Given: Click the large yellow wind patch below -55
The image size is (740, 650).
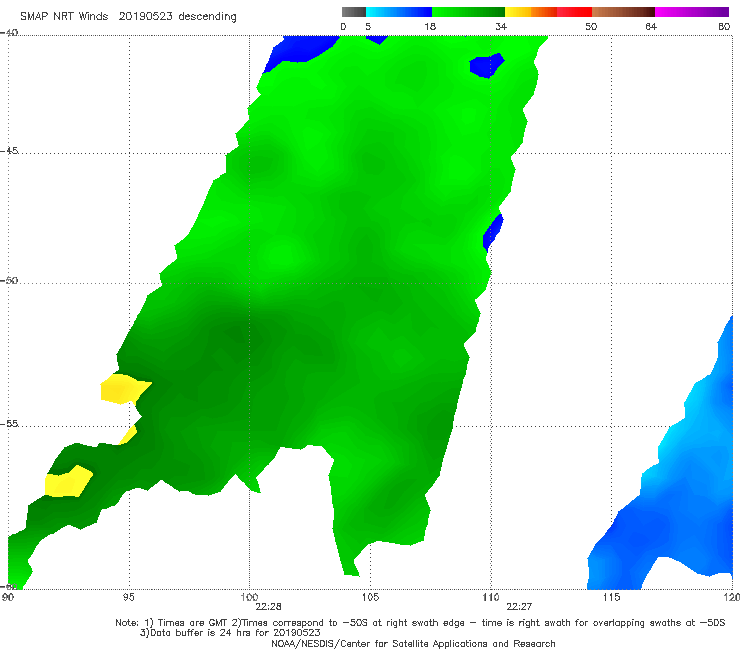Looking at the screenshot, I should click(68, 481).
